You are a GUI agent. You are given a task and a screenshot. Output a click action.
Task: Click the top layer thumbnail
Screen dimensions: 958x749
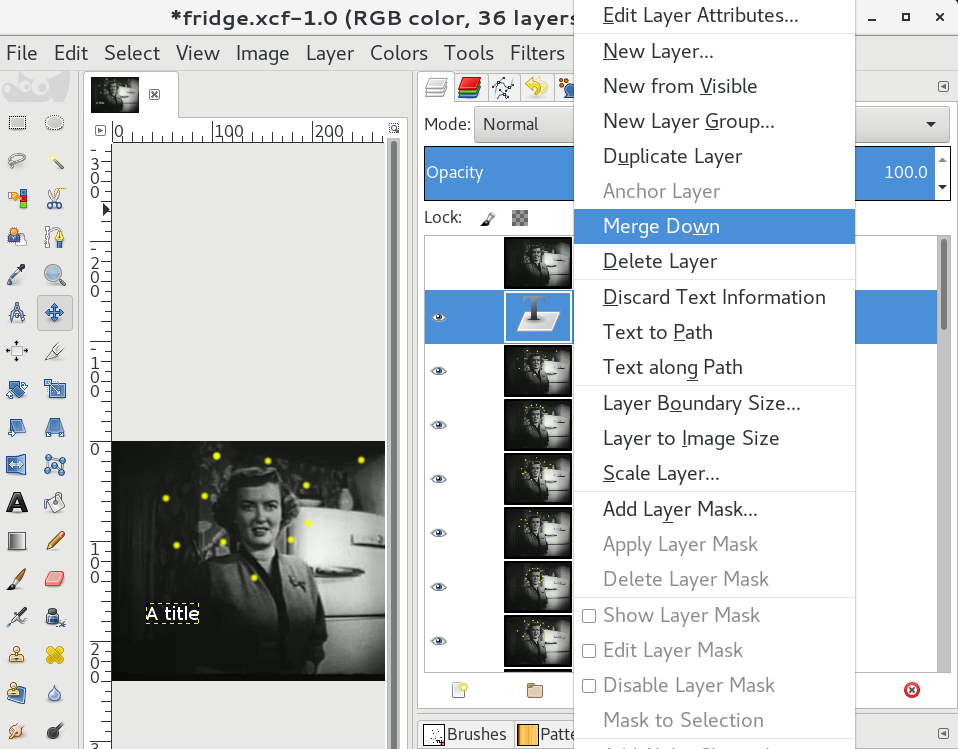point(538,263)
